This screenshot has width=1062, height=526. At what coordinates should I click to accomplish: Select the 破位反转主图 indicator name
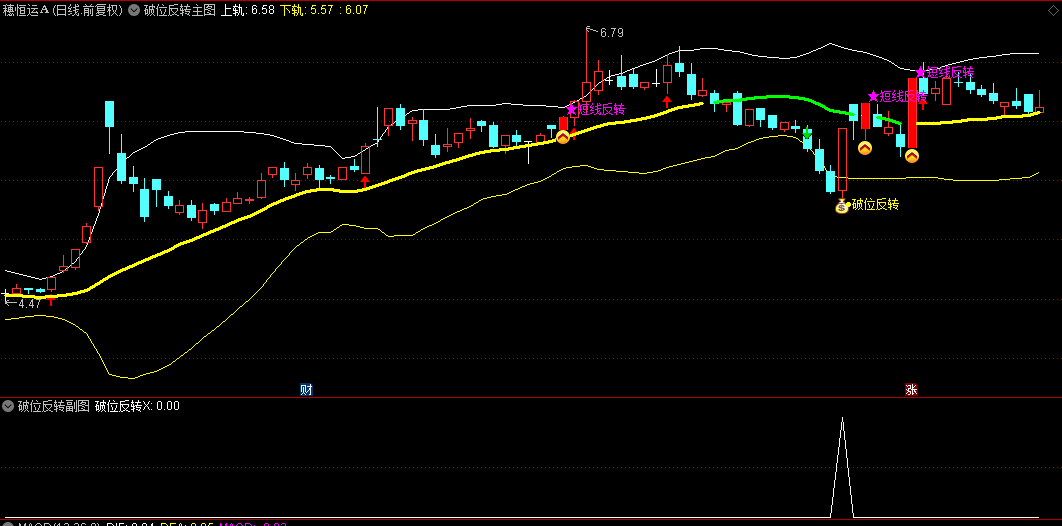click(x=179, y=10)
